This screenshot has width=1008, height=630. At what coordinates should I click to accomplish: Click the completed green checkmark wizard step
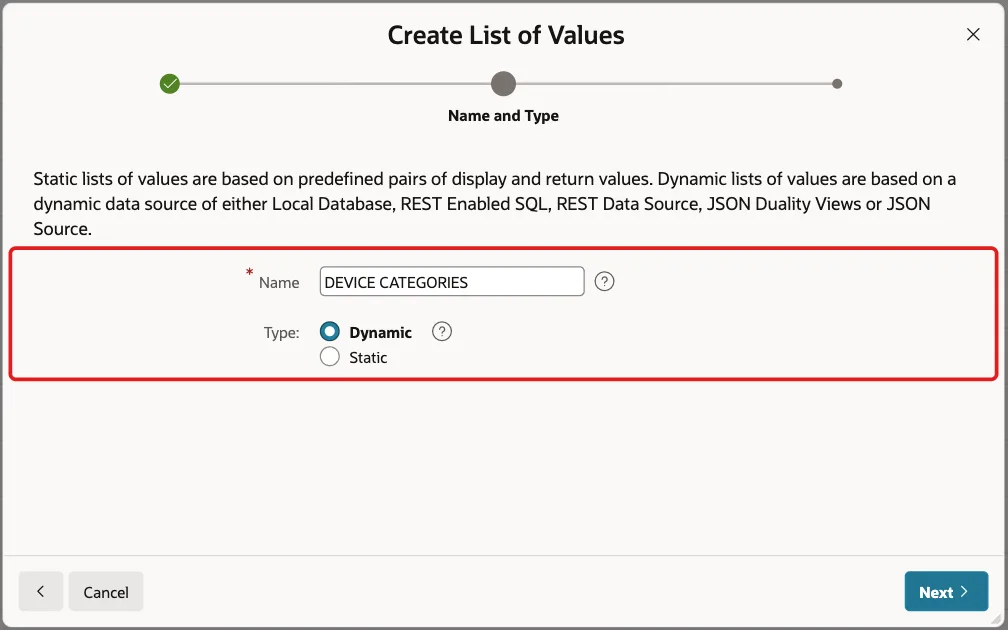170,84
